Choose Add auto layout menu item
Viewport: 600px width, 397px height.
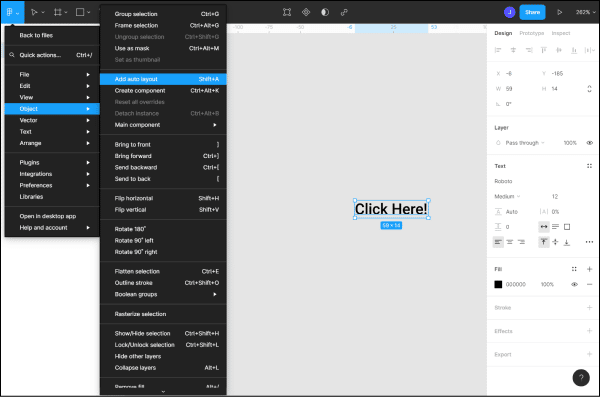163,79
